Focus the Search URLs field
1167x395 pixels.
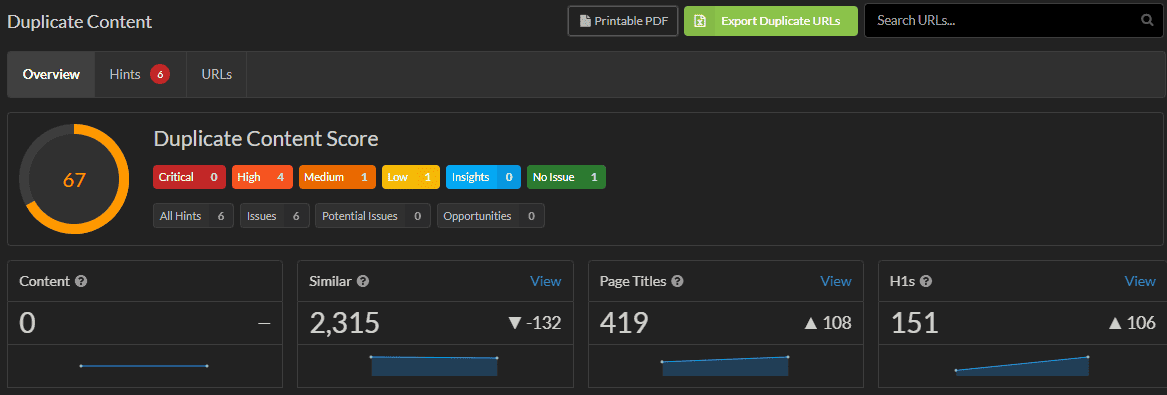[x=1014, y=21]
